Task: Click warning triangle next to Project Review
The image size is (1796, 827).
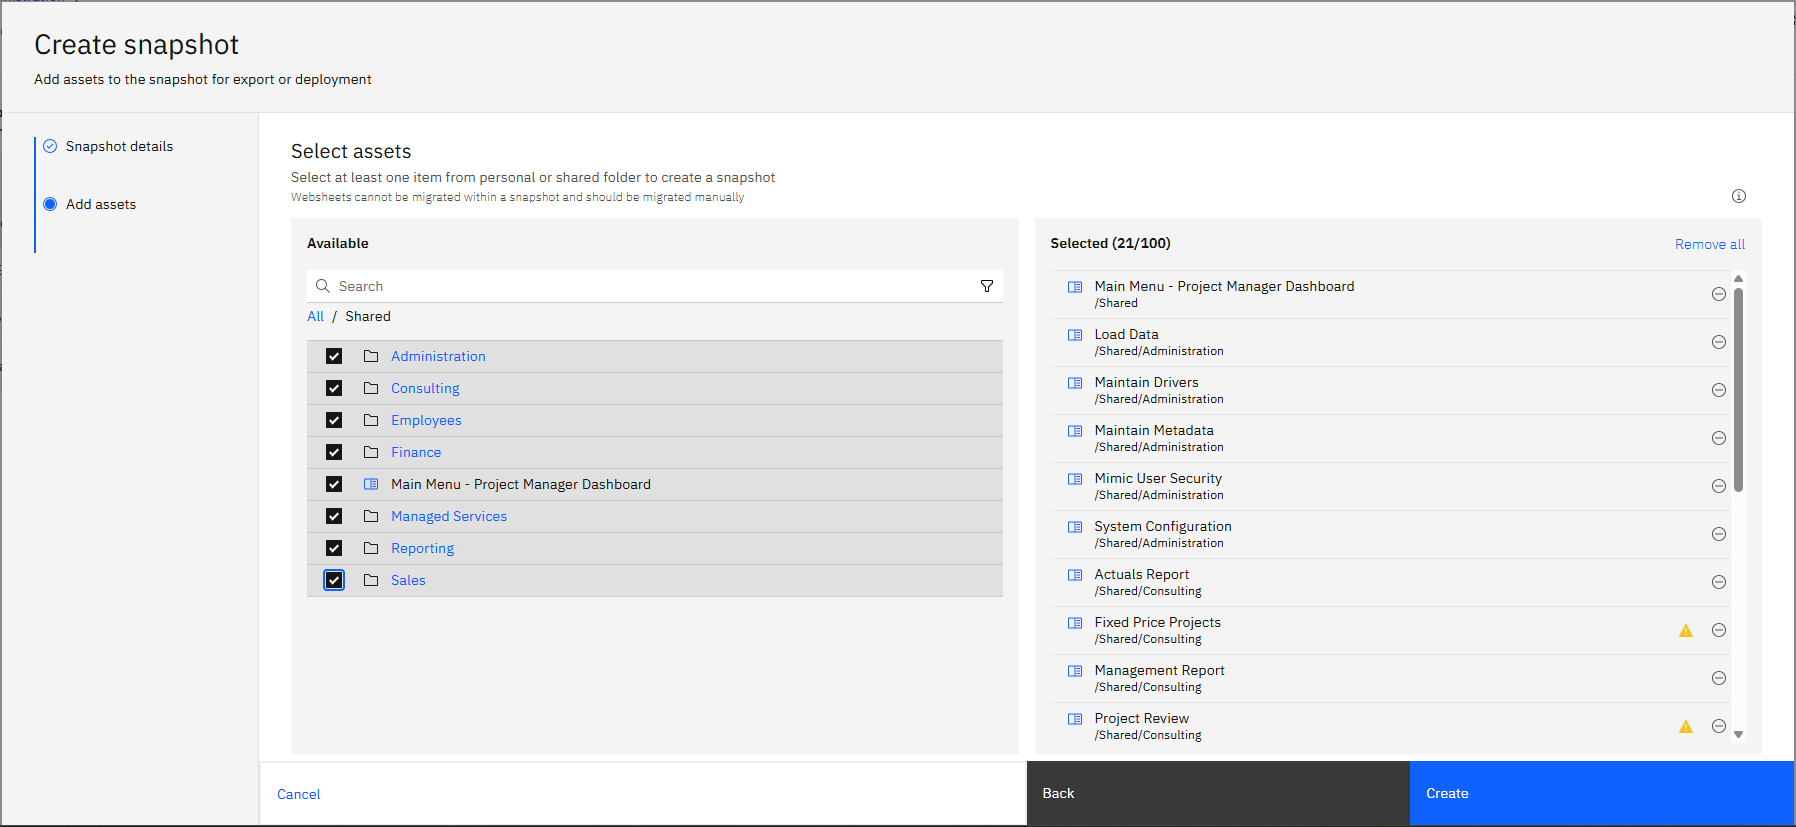Action: 1685,727
